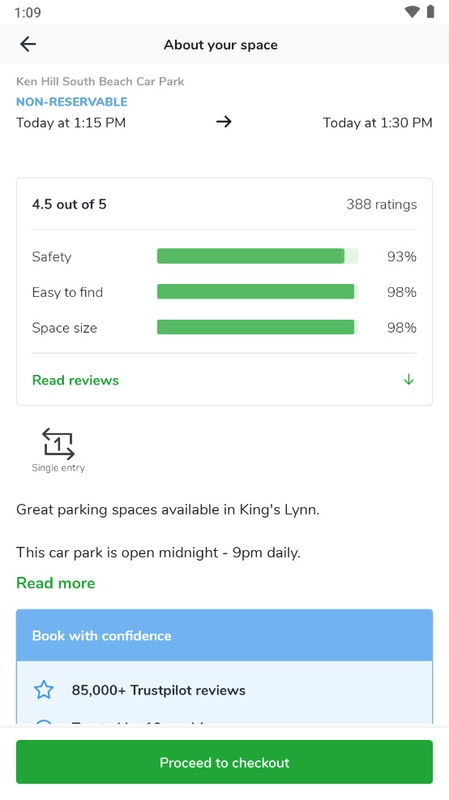Tap the Safety rating bar
The height and width of the screenshot is (800, 449).
point(258,256)
